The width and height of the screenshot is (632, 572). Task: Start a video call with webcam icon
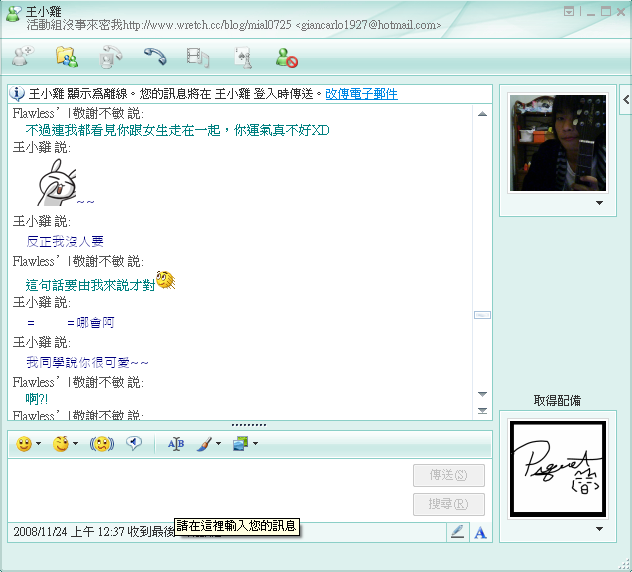pos(110,56)
